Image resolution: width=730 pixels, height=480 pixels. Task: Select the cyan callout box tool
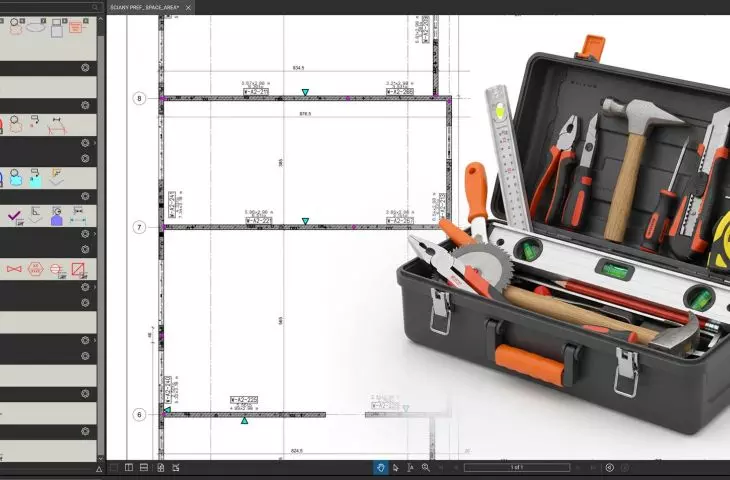tap(35, 177)
